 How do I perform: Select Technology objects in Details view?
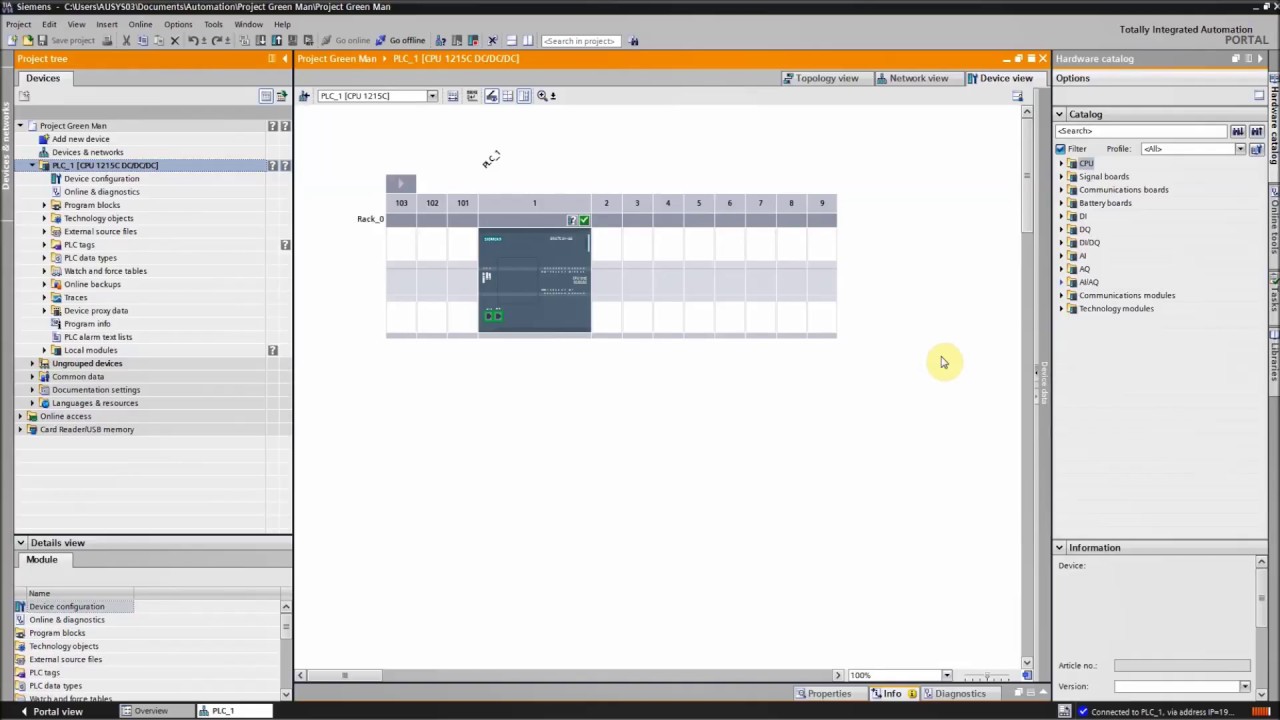click(x=64, y=646)
